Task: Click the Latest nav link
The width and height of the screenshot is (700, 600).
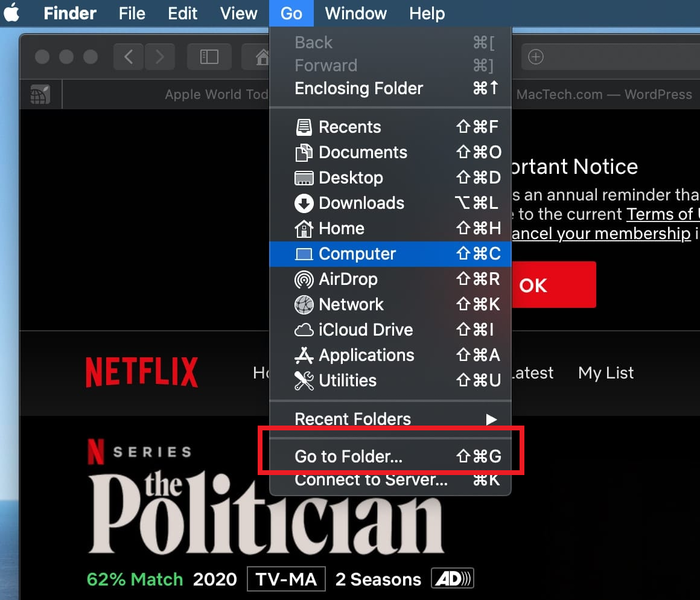Action: [x=532, y=373]
